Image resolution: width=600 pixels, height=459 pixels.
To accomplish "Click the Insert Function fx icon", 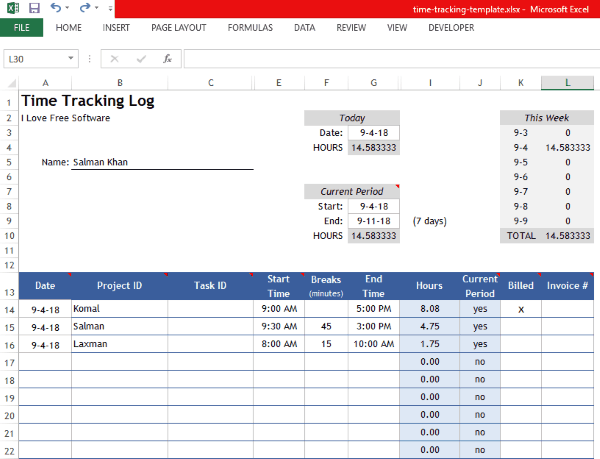I will tap(167, 59).
